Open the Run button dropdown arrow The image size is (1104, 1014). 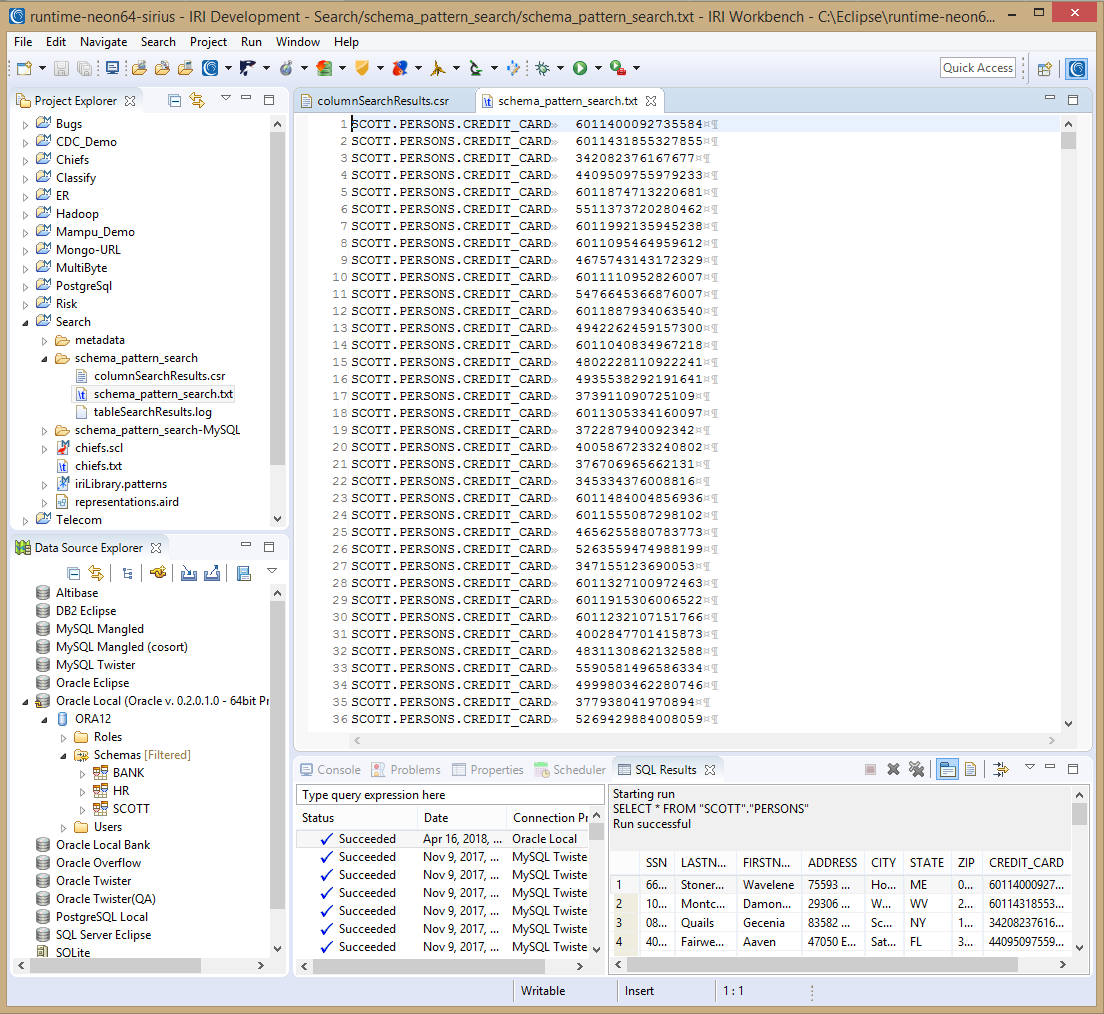(x=598, y=68)
